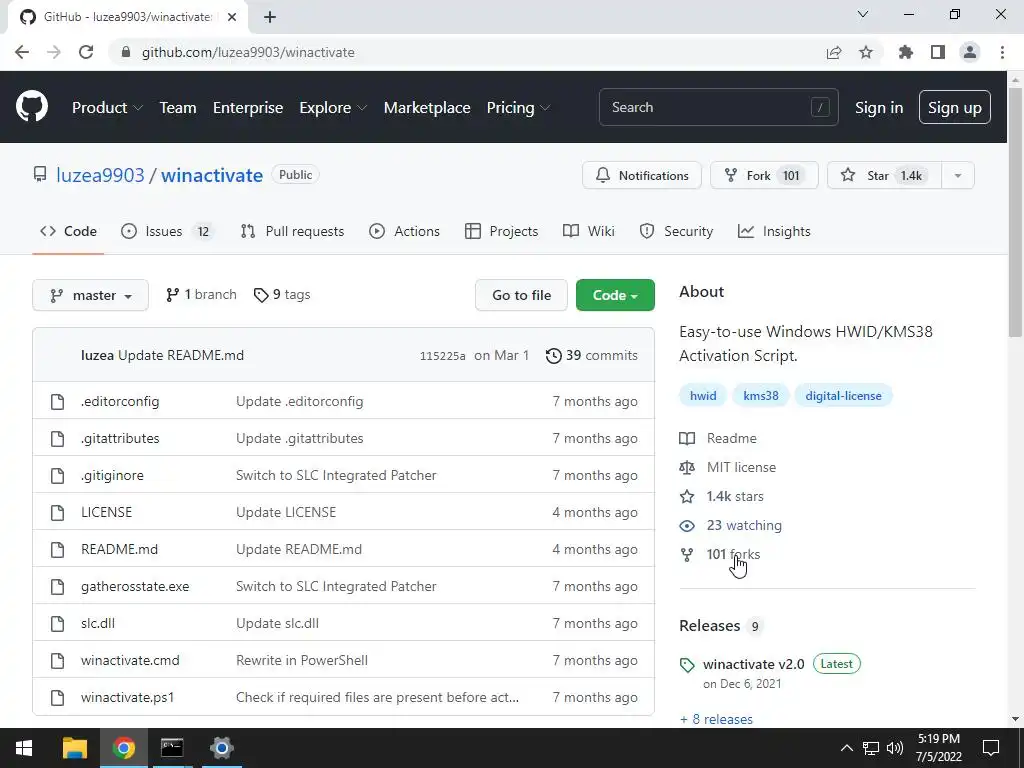This screenshot has height=768, width=1024.
Task: Switch to the Projects tab
Action: coord(502,231)
